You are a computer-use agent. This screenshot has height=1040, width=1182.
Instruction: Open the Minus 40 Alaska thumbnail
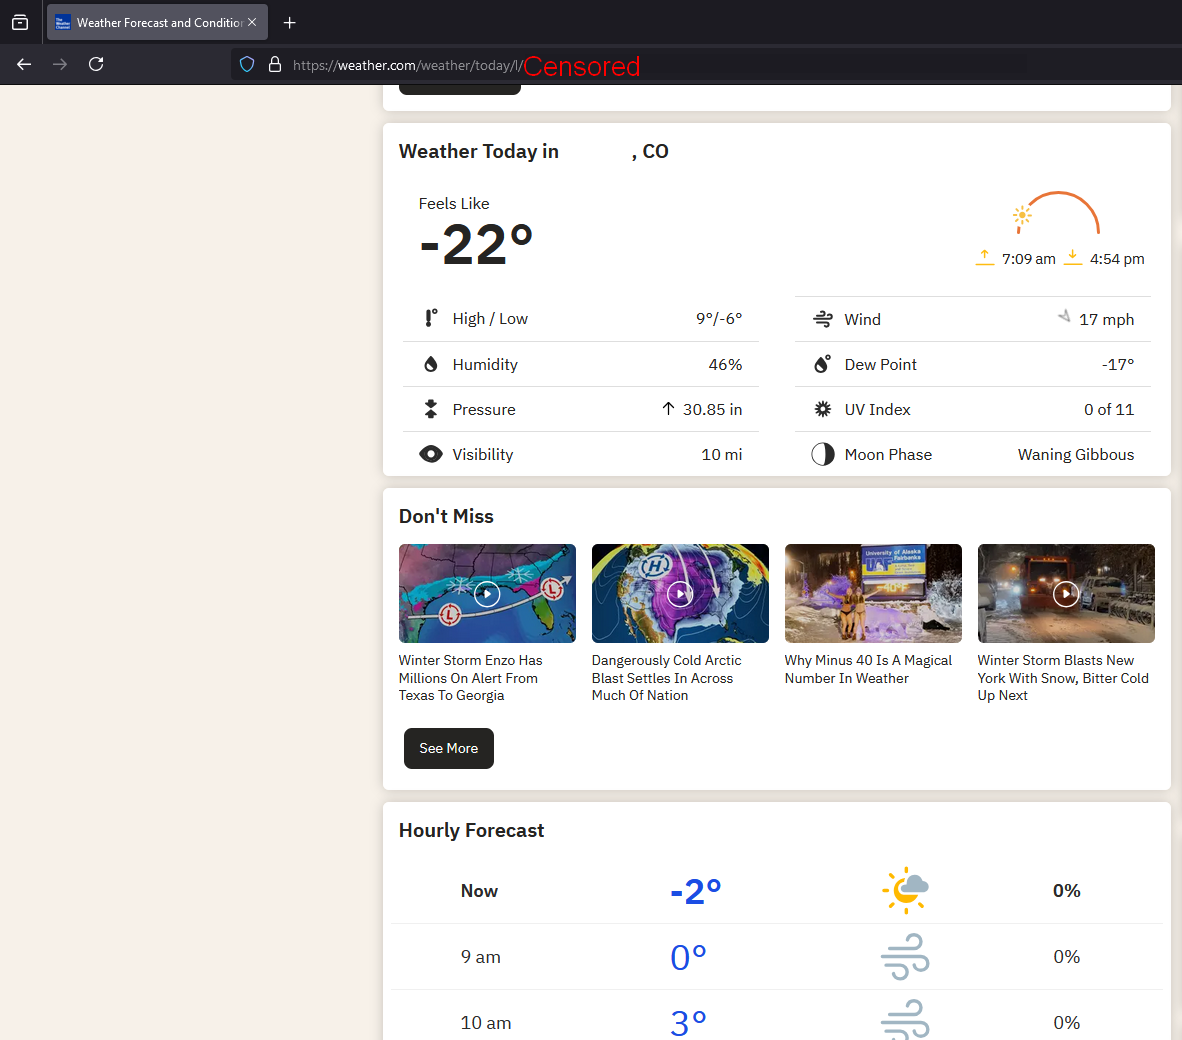[873, 593]
